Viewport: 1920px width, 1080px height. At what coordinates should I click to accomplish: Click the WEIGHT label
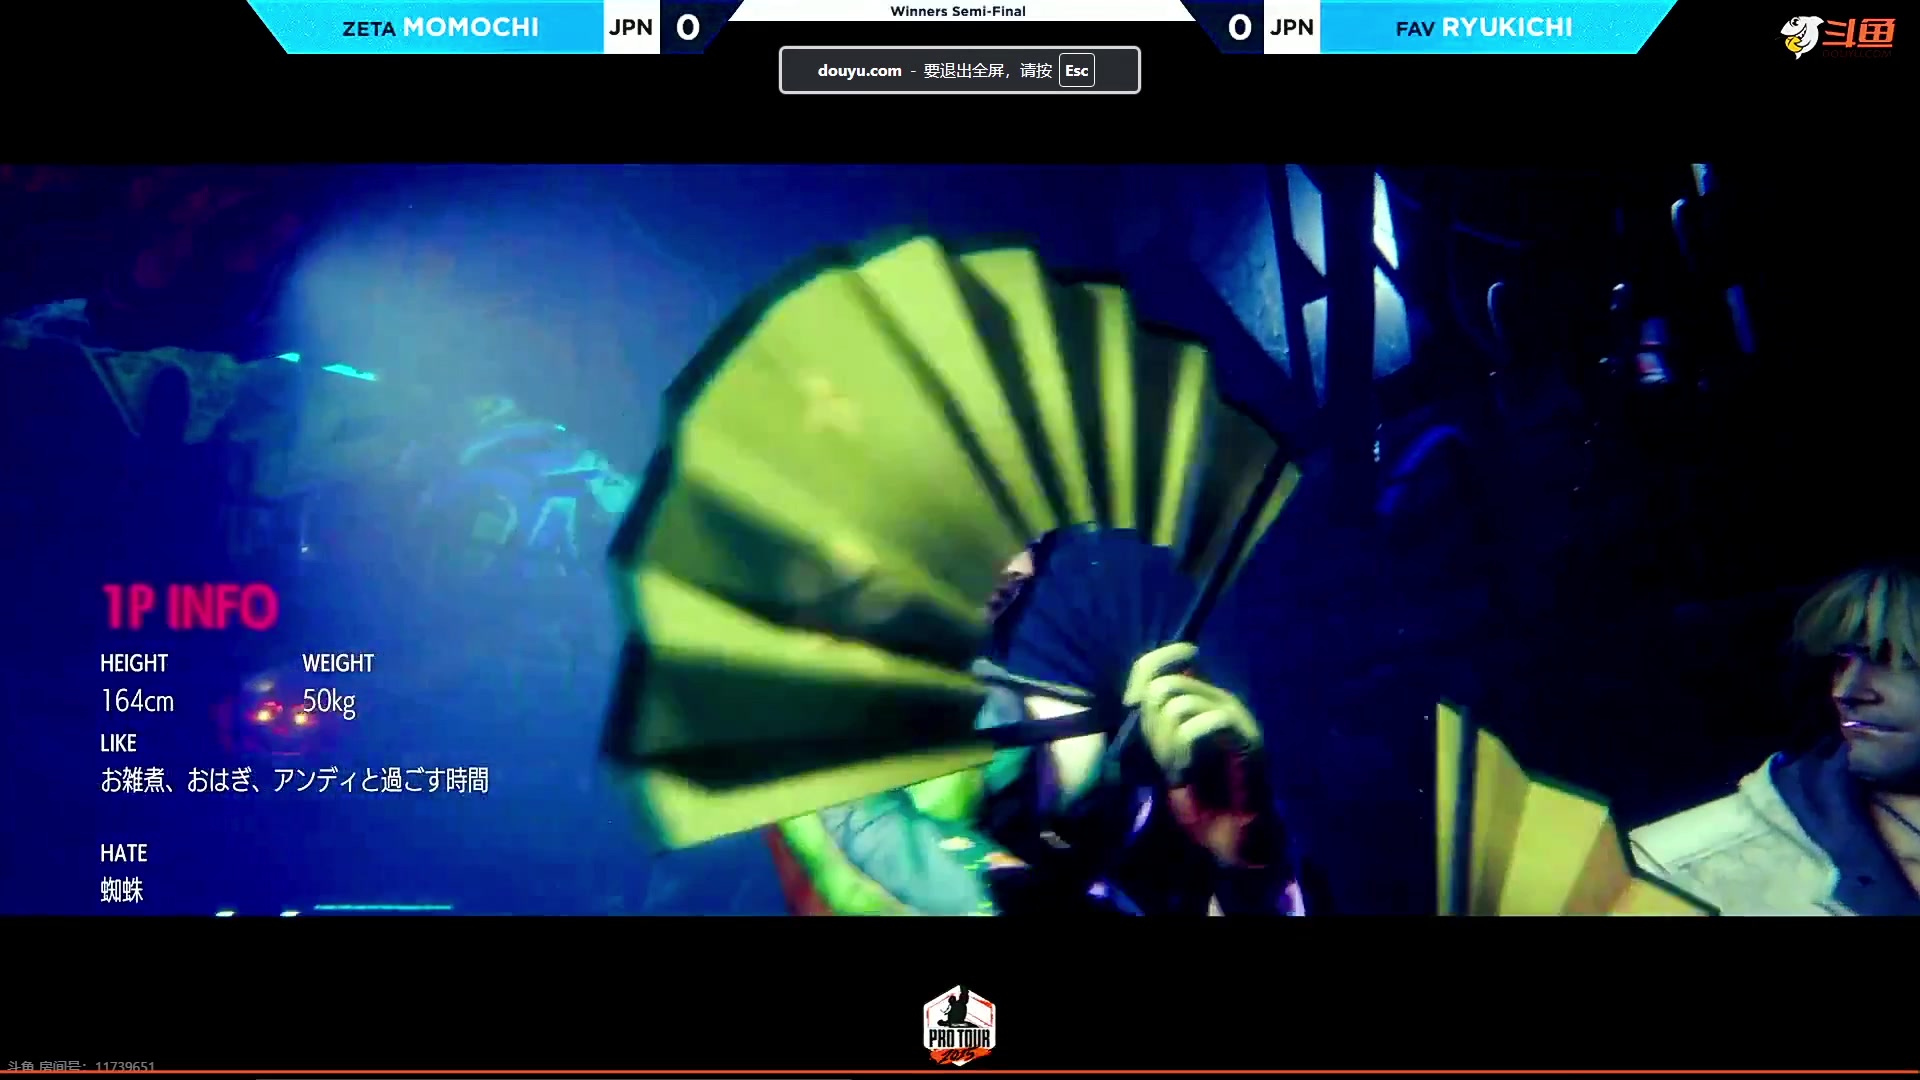tap(338, 663)
